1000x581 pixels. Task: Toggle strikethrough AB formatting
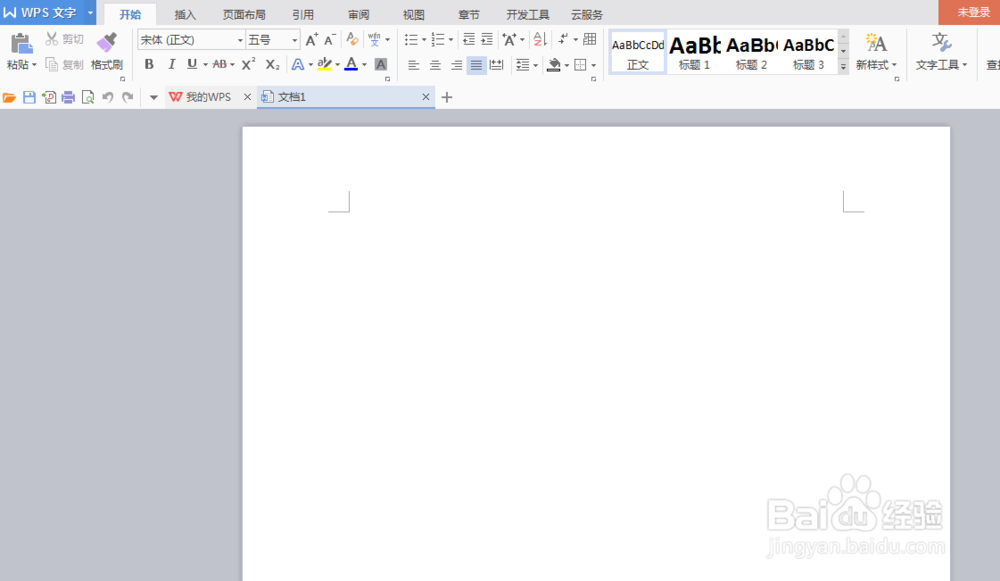[219, 64]
